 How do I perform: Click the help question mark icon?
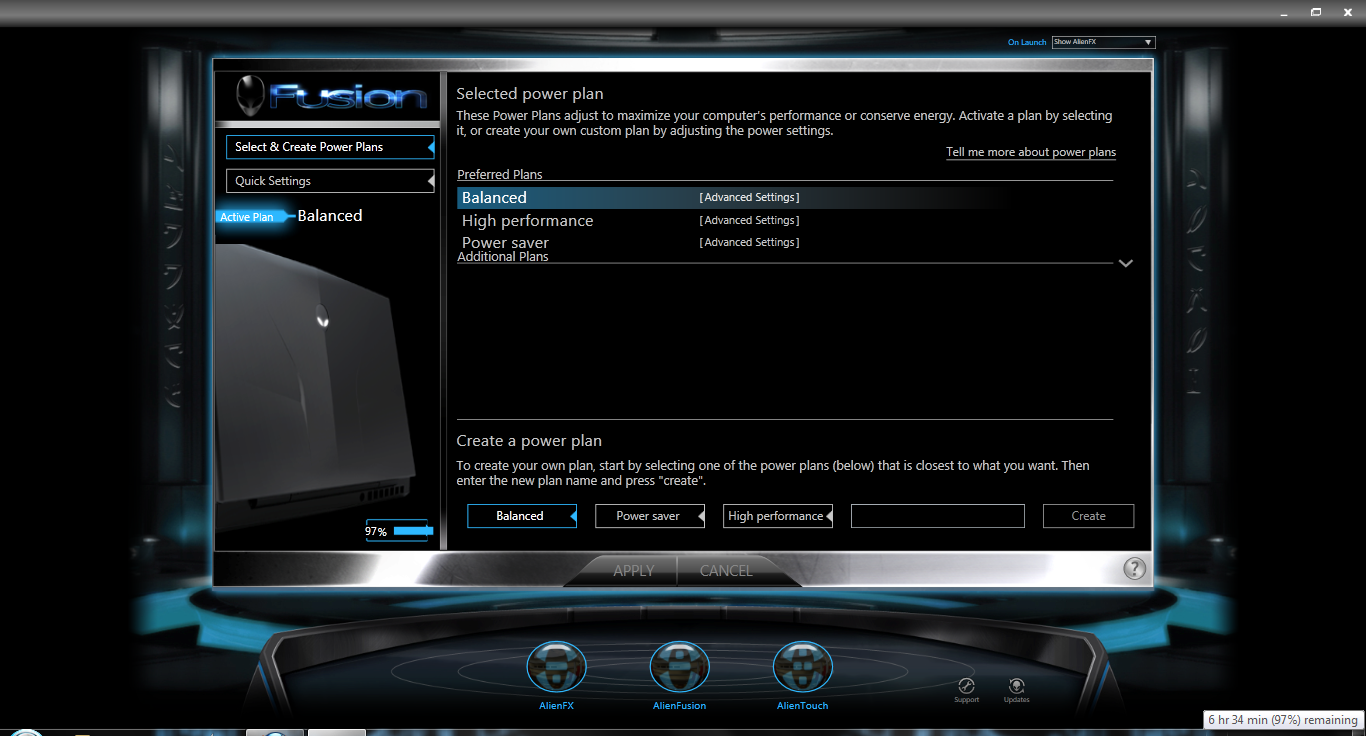pyautogui.click(x=1134, y=568)
